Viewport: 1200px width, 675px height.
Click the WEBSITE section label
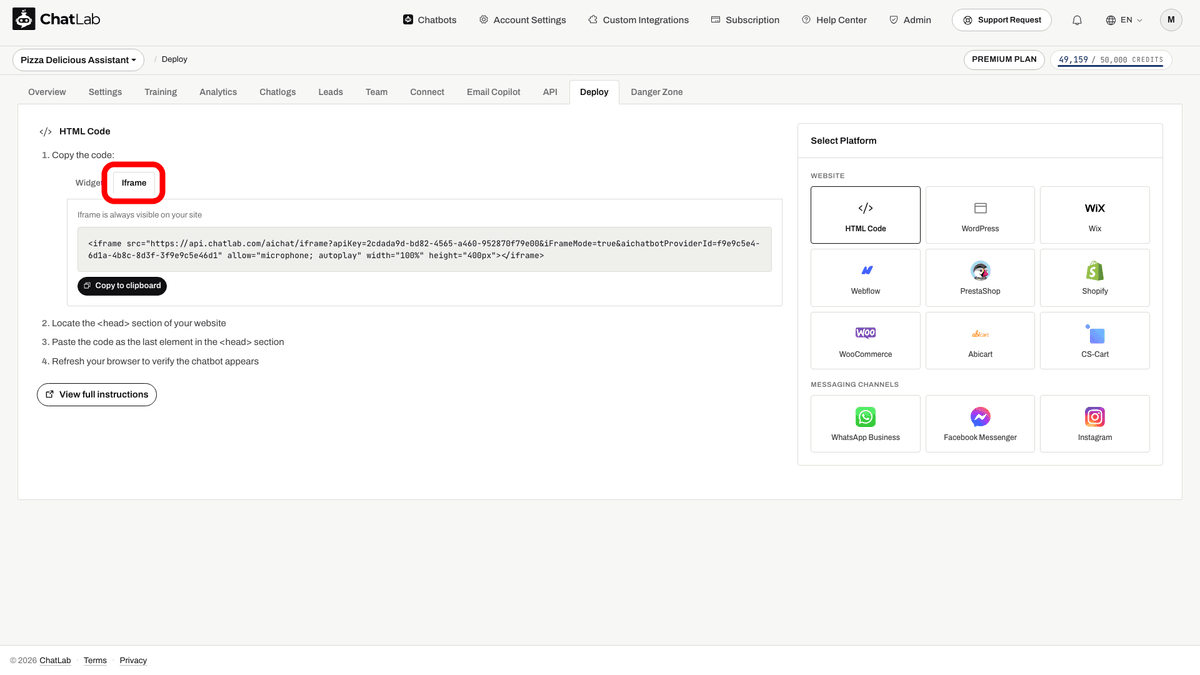pos(828,176)
